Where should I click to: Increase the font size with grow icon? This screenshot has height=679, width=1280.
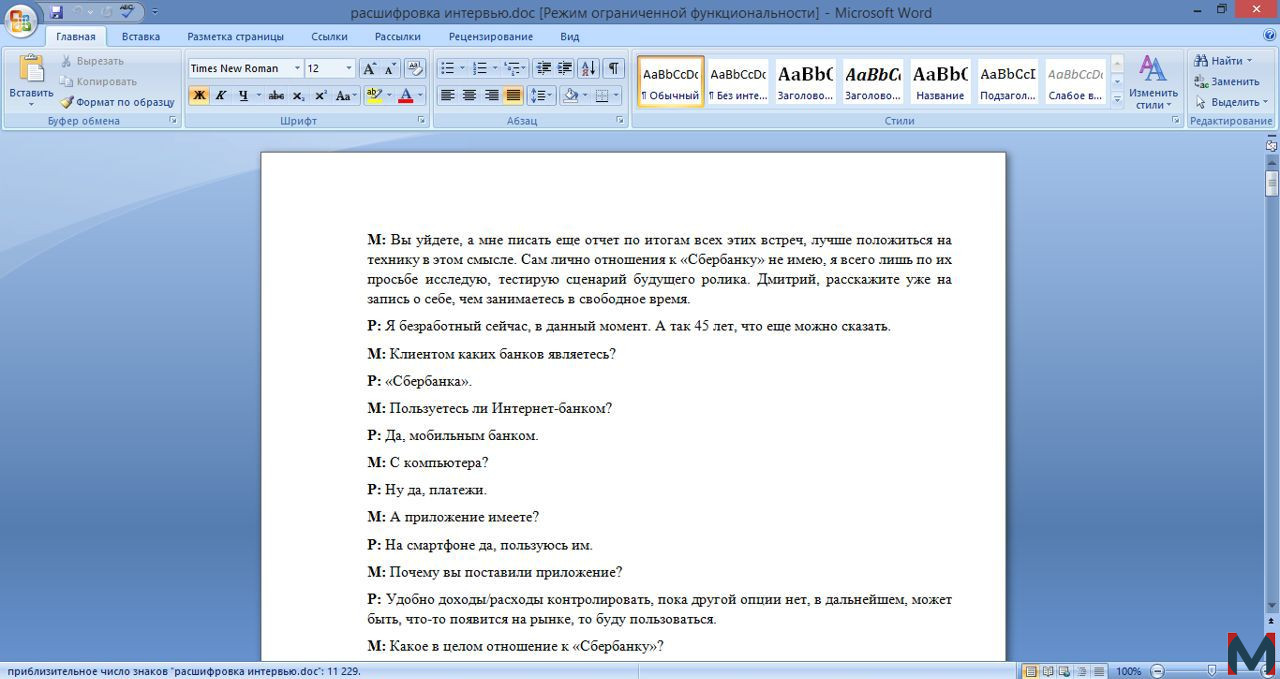point(369,68)
